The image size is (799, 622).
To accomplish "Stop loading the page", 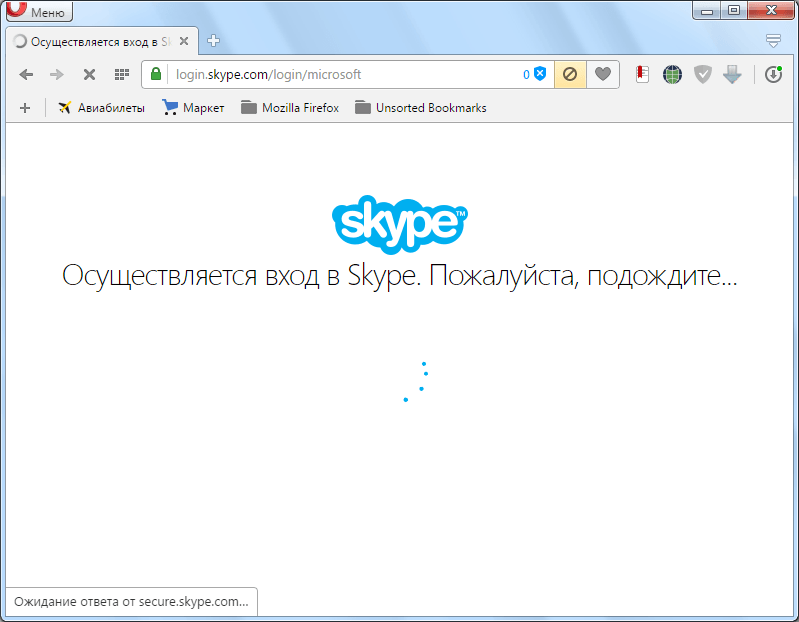I will [89, 75].
